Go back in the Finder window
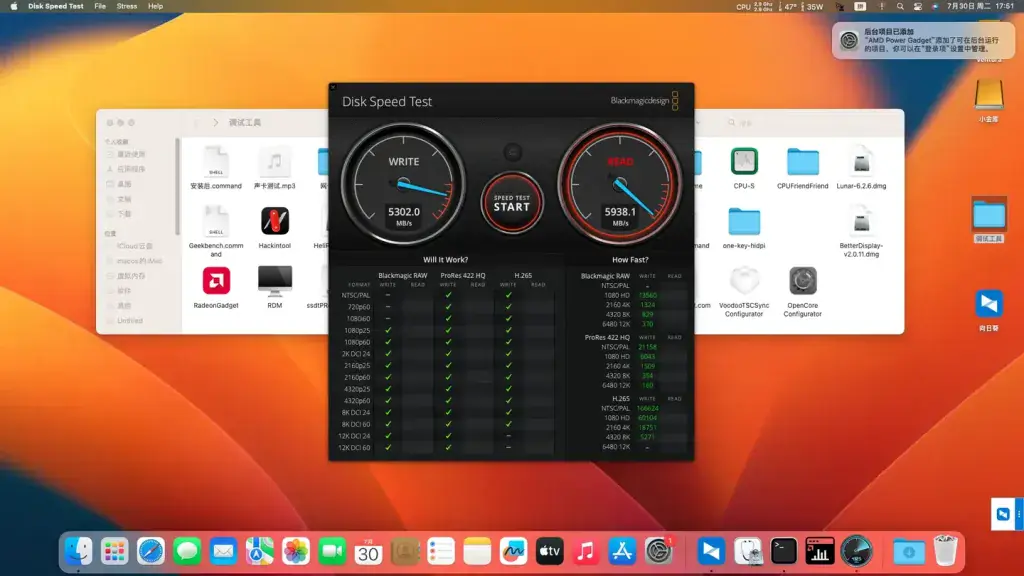The image size is (1024, 576). tap(197, 122)
